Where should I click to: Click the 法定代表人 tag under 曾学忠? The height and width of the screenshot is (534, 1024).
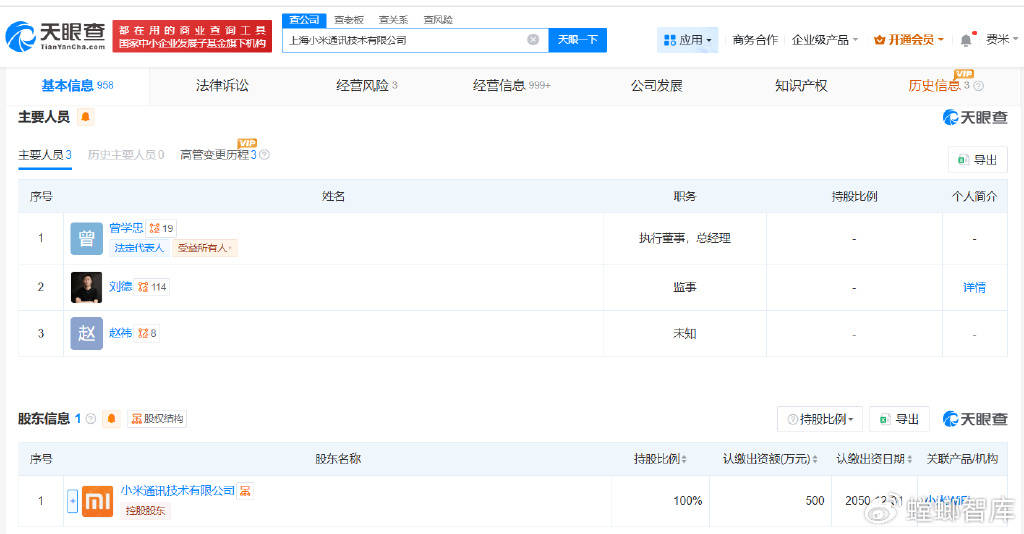coord(139,248)
